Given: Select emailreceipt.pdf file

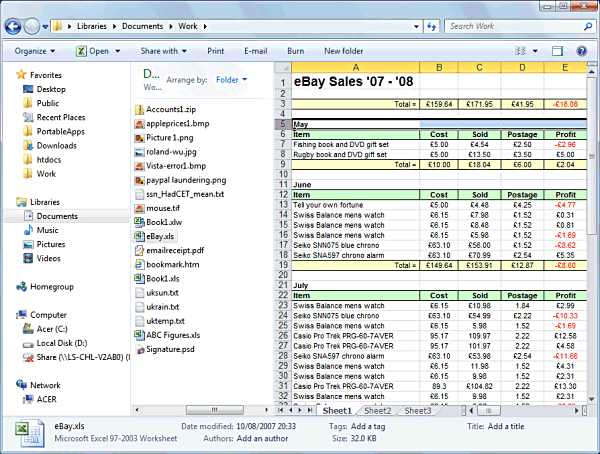Looking at the screenshot, I should (x=175, y=250).
